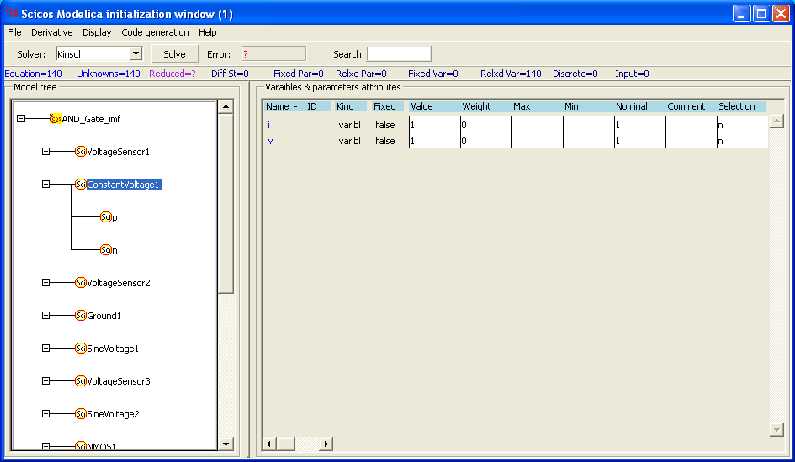Edit the Nominal cell of variable i

pos(639,124)
